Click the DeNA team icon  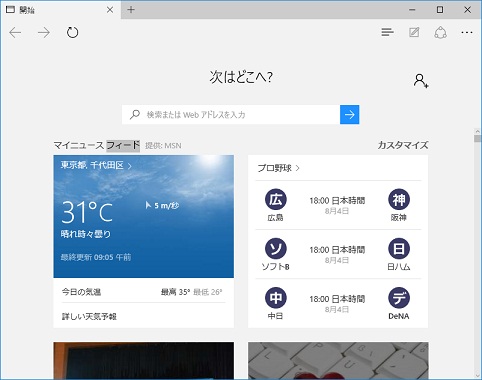click(399, 298)
